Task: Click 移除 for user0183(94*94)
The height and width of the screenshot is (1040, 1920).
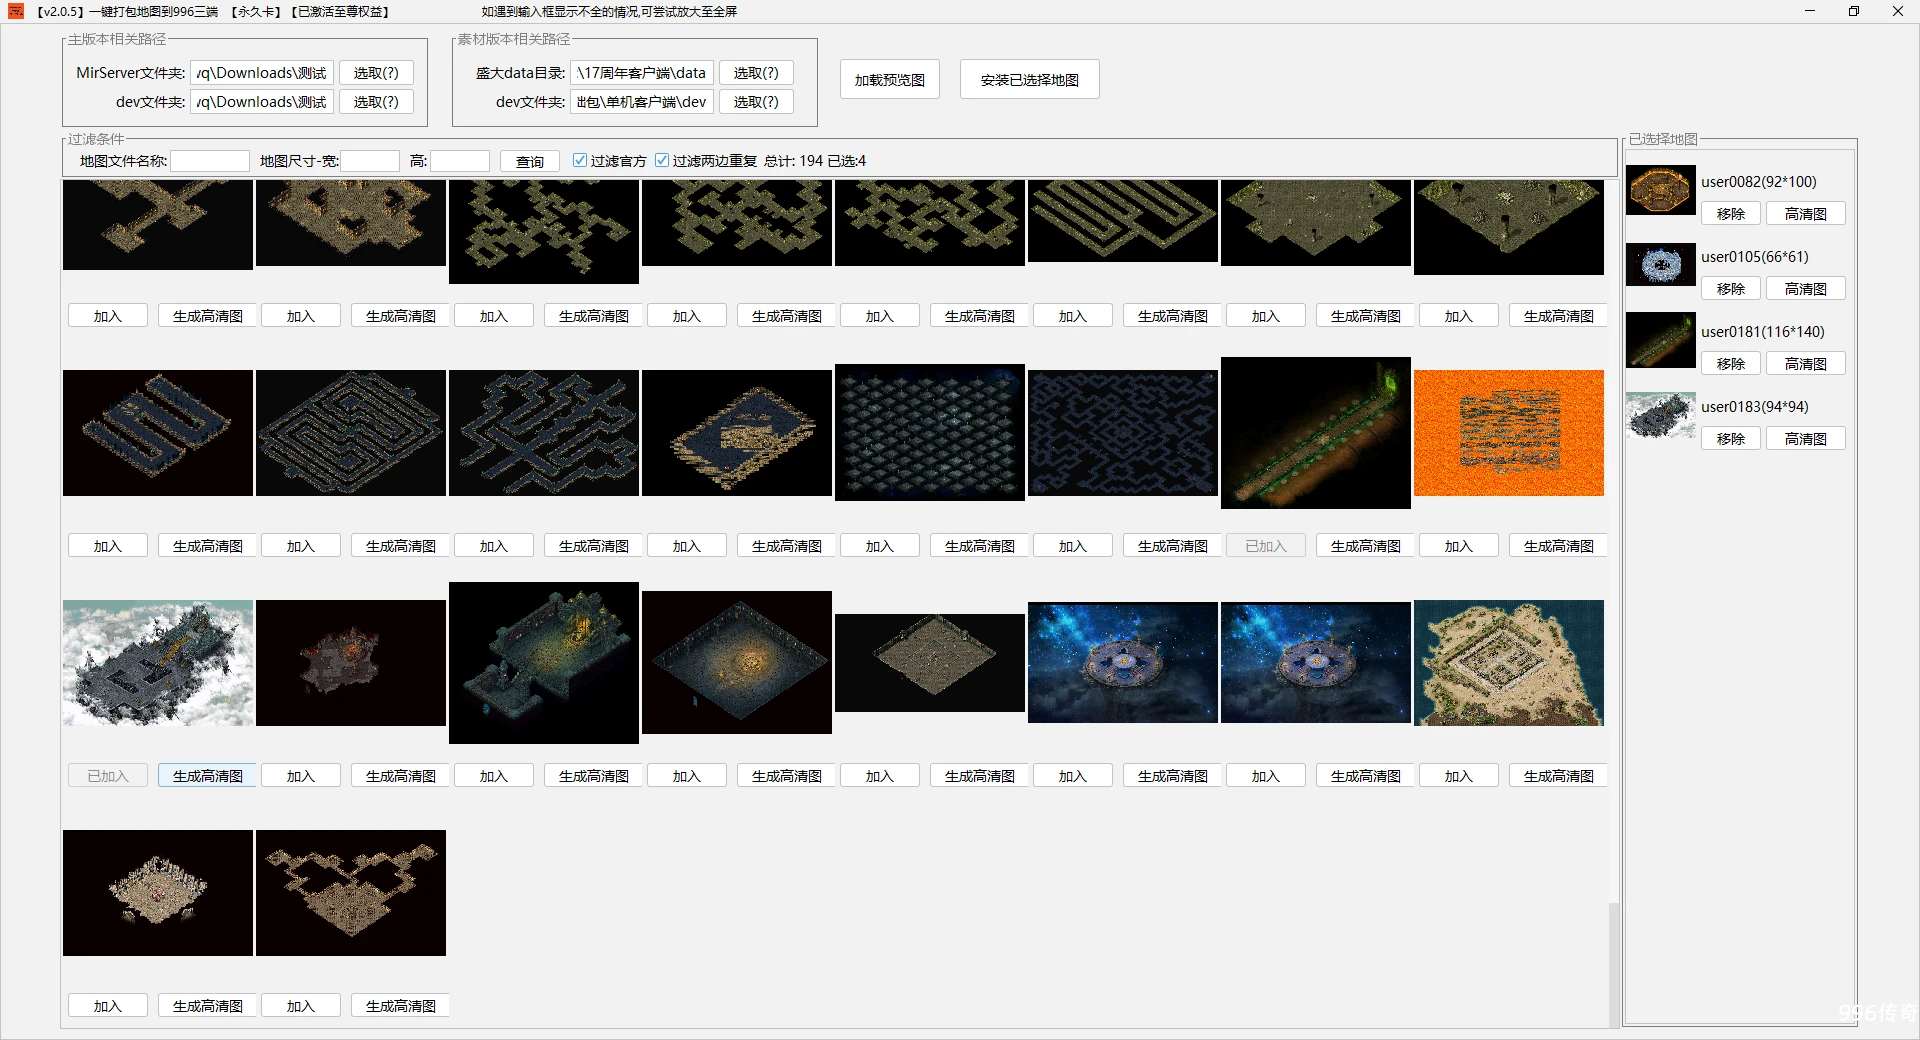Action: pyautogui.click(x=1731, y=439)
